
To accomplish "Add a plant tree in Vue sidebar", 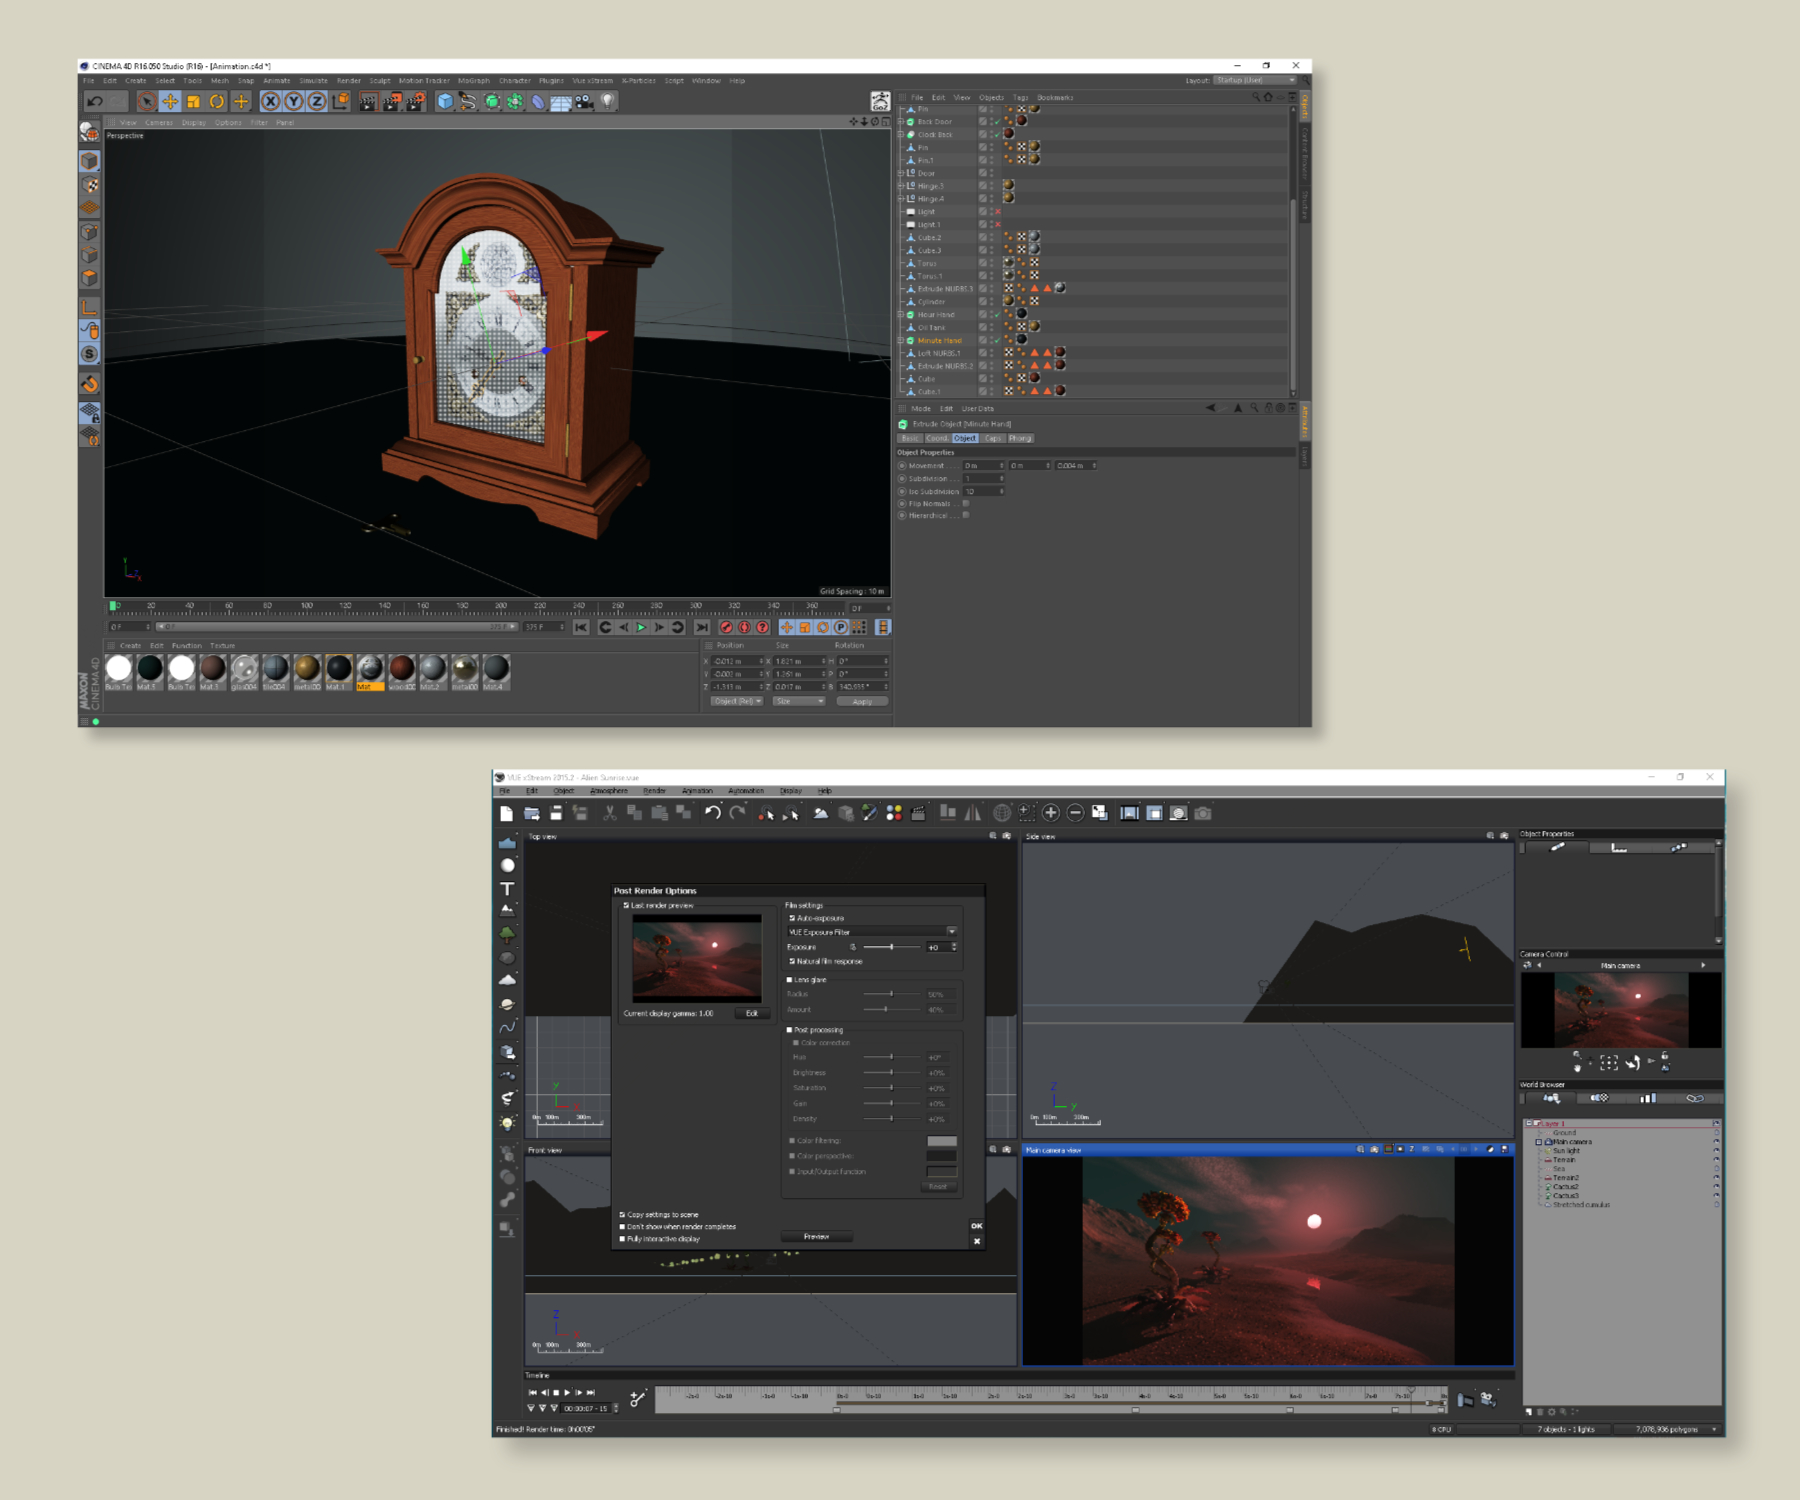I will pyautogui.click(x=508, y=934).
